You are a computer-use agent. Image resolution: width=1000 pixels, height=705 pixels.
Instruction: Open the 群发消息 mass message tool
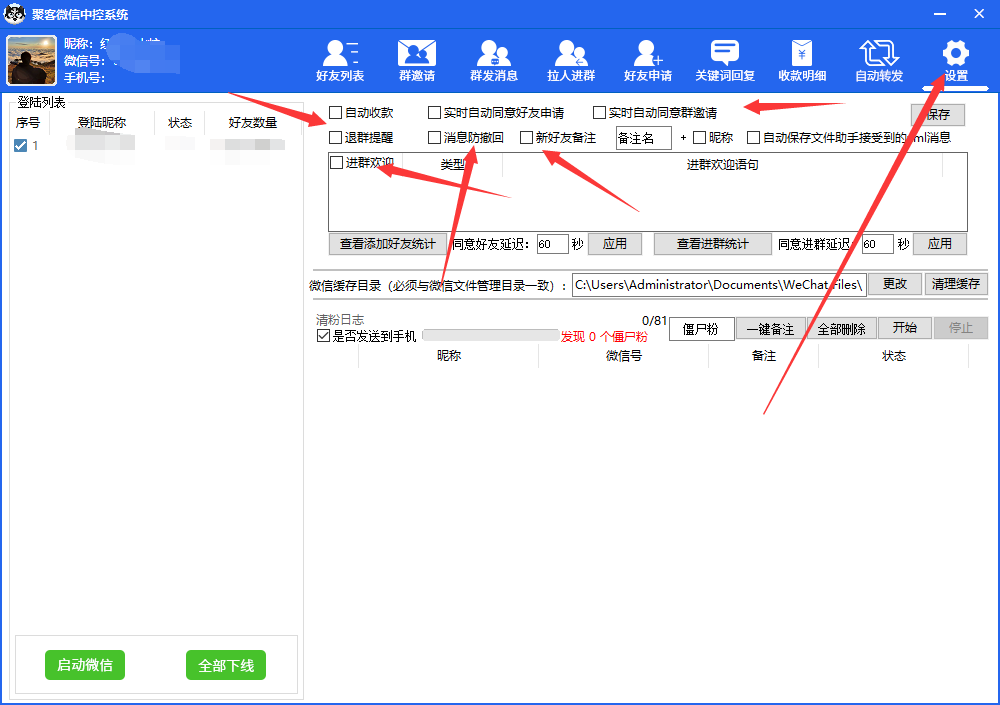click(493, 60)
